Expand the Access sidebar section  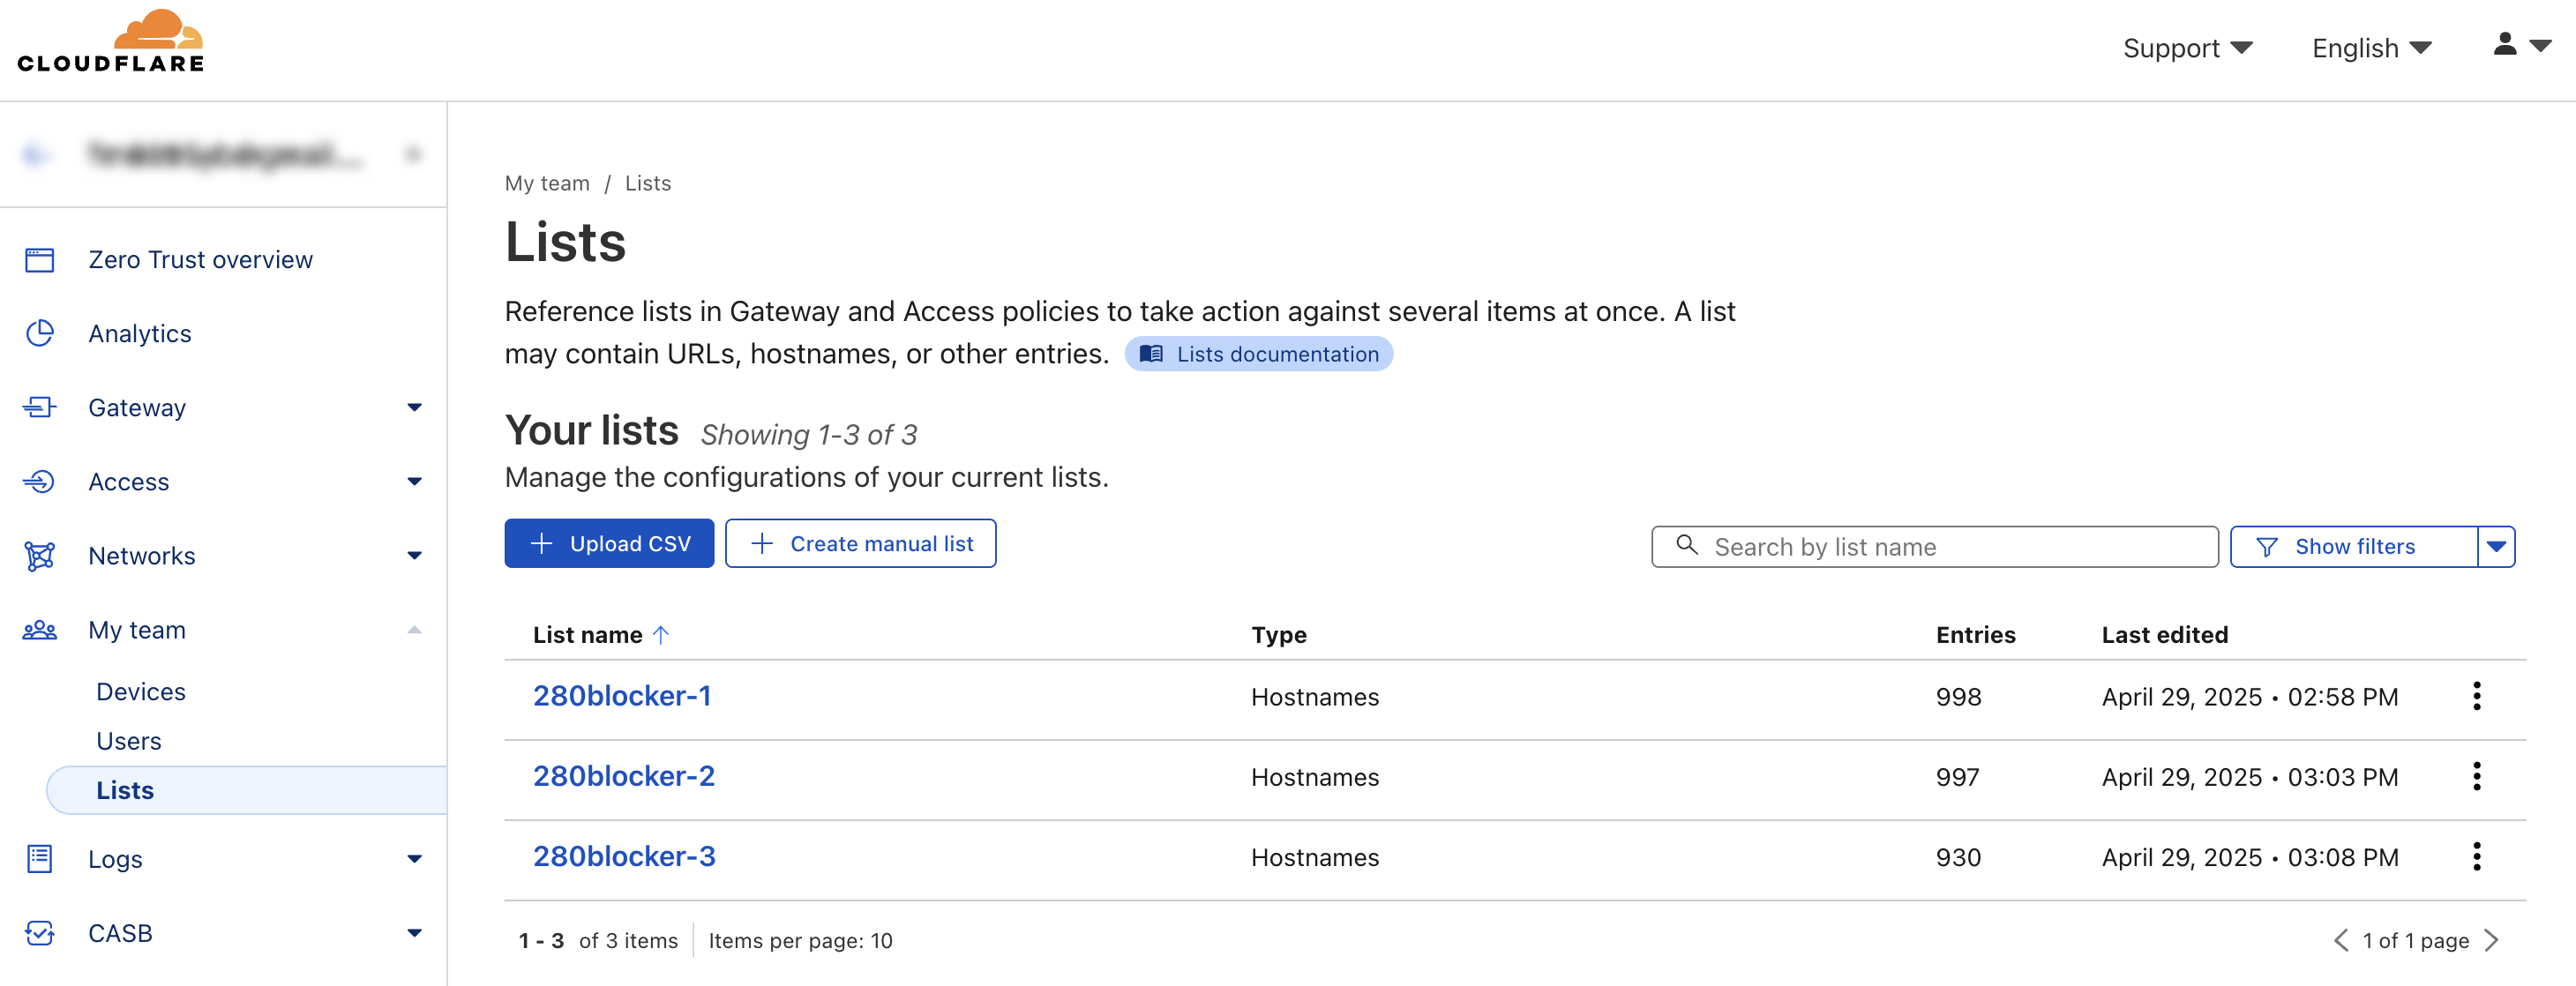click(x=414, y=481)
